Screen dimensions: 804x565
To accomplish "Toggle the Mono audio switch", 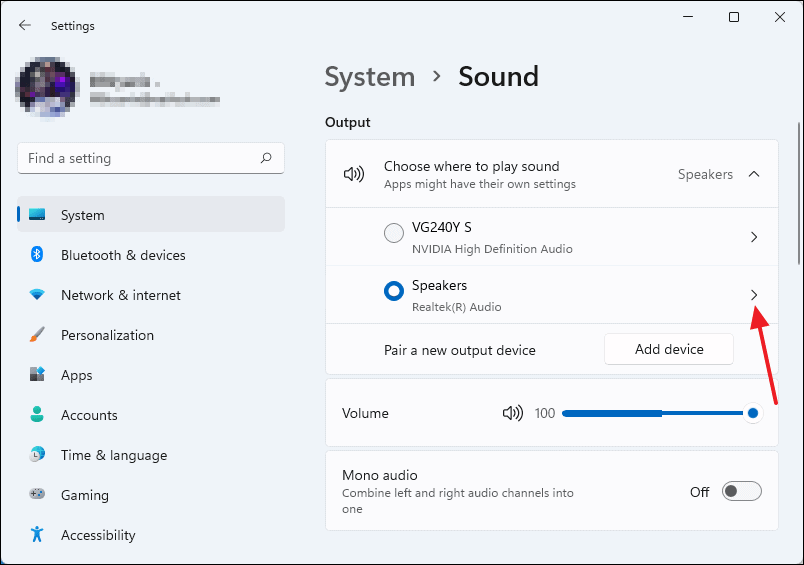I will (742, 491).
